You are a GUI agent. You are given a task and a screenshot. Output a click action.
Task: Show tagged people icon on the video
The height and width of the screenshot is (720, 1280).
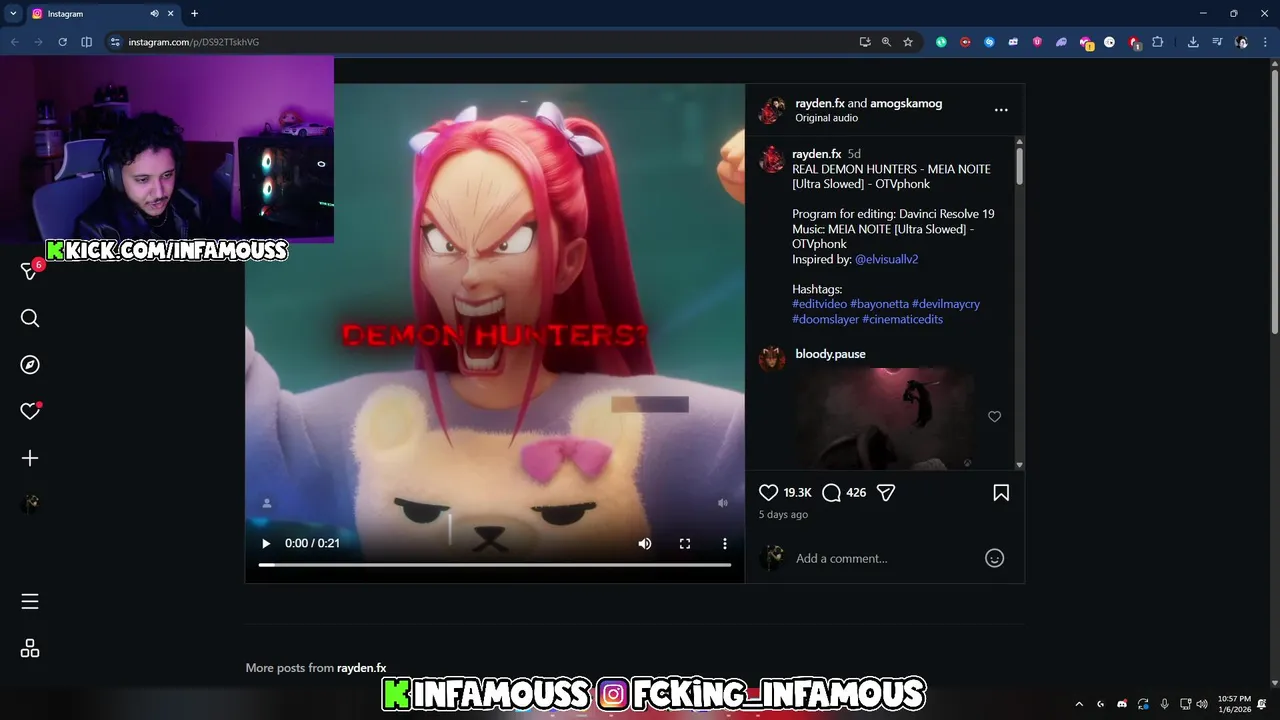pos(267,503)
